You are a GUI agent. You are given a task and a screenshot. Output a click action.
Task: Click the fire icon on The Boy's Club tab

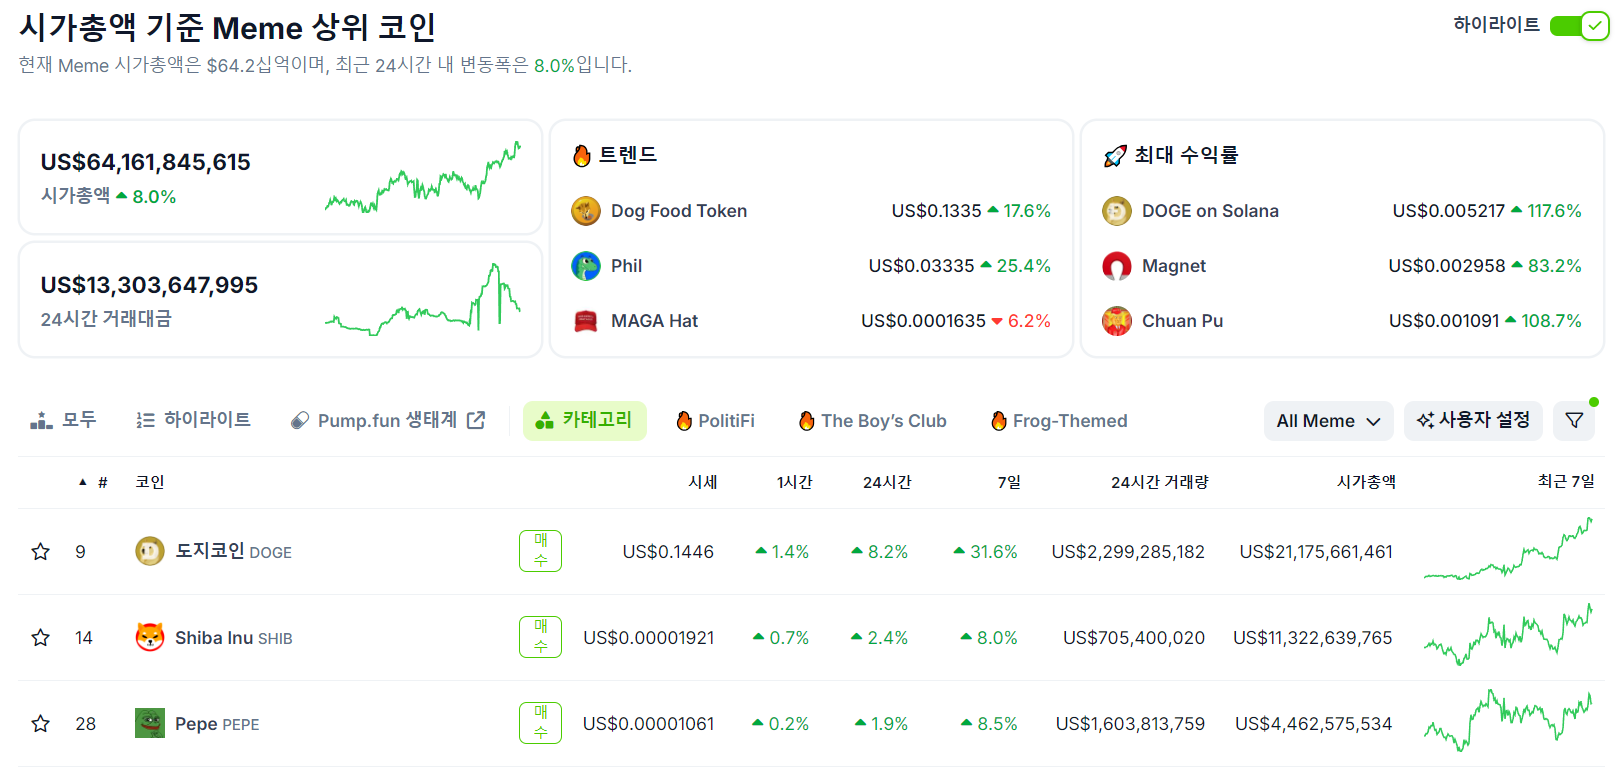coord(806,421)
